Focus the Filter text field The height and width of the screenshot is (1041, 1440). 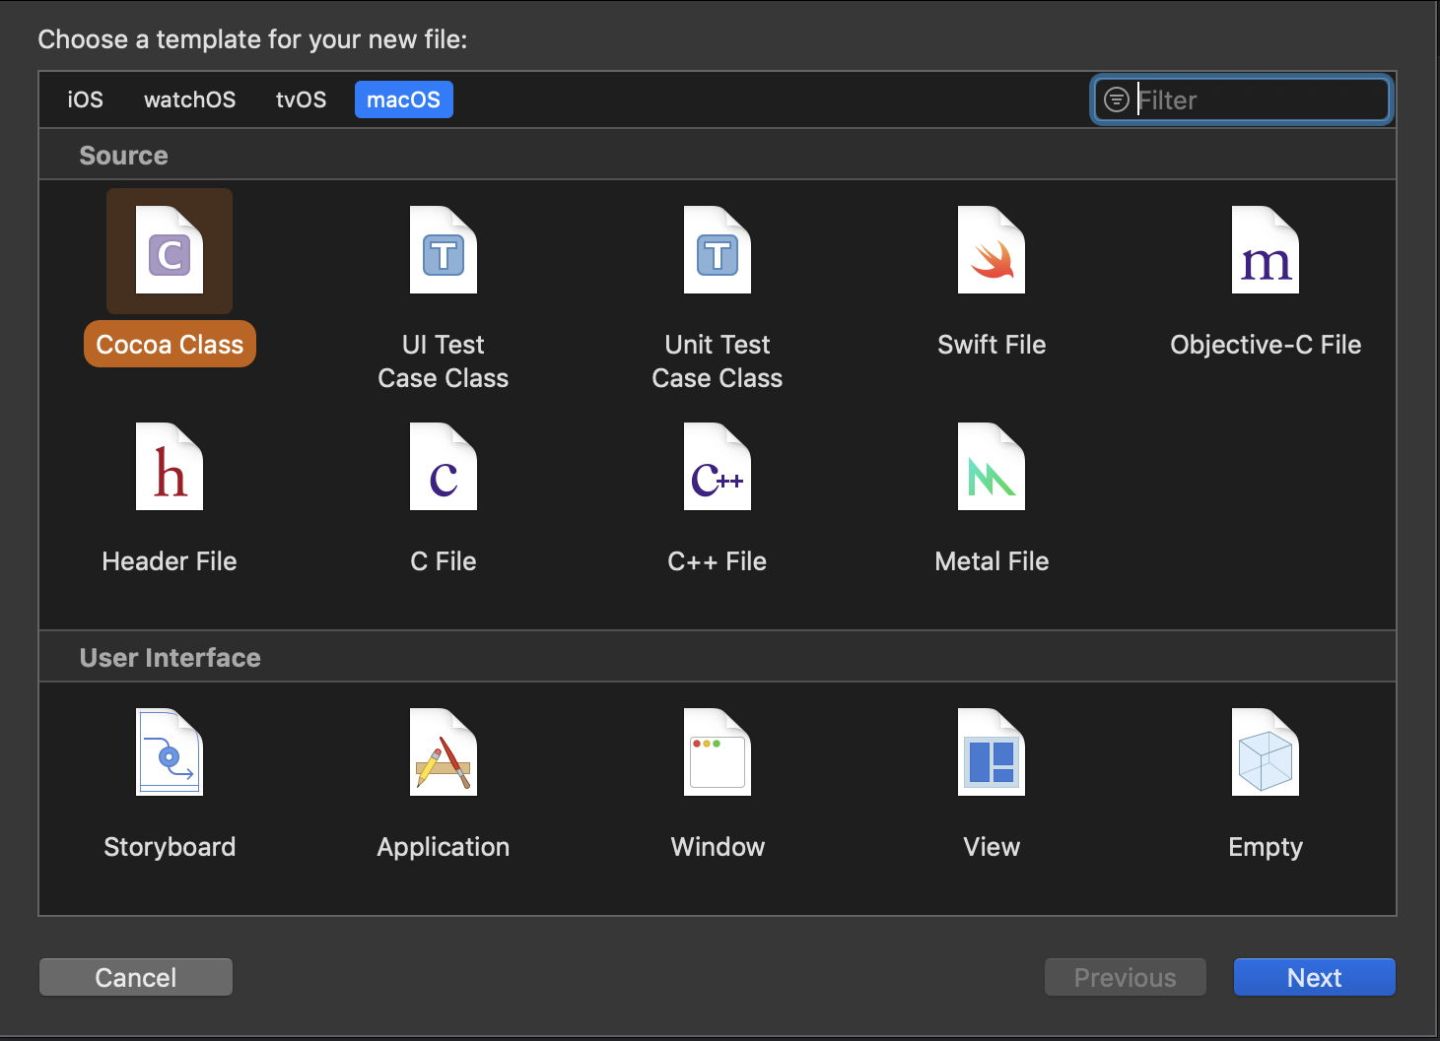pyautogui.click(x=1241, y=100)
